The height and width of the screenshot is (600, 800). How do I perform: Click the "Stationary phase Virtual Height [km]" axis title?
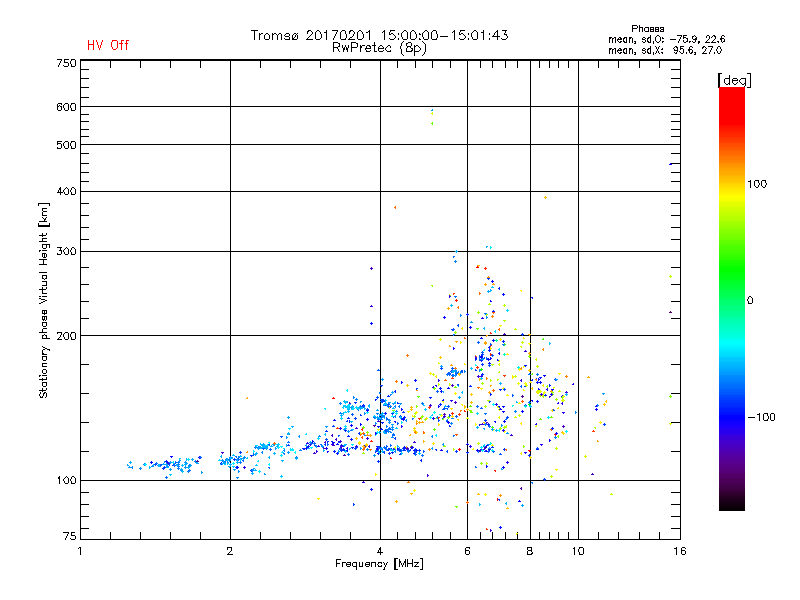pos(44,300)
